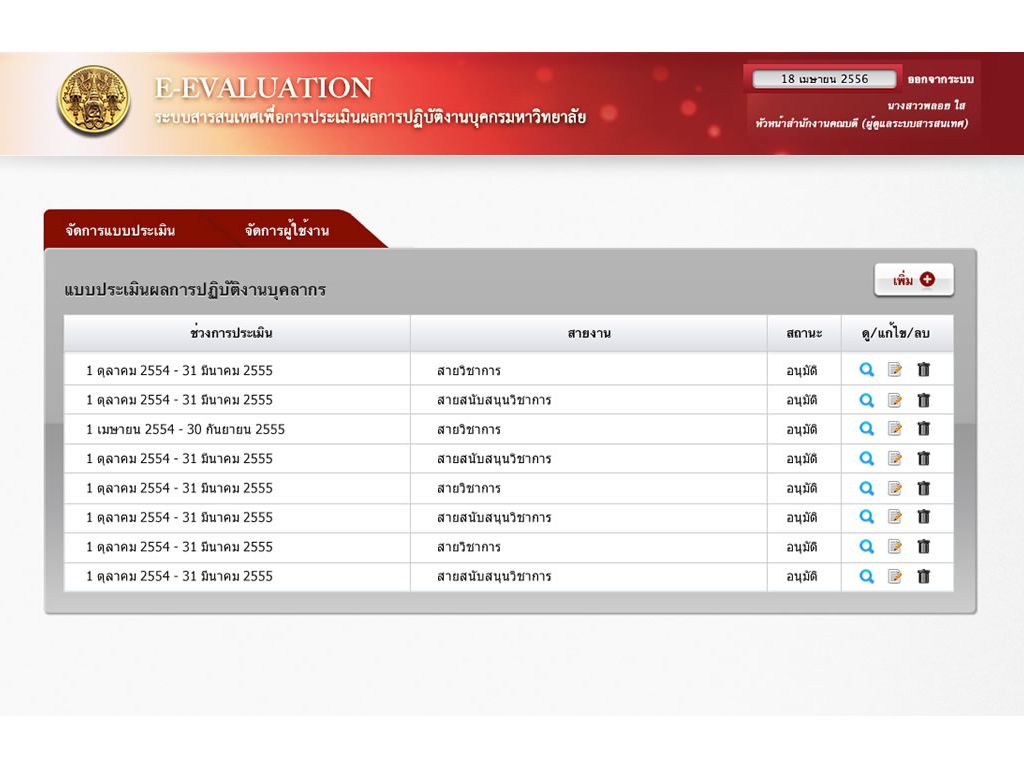Switch to the จัดการผู้ใช้งาน tab
The image size is (1024, 768).
click(287, 231)
